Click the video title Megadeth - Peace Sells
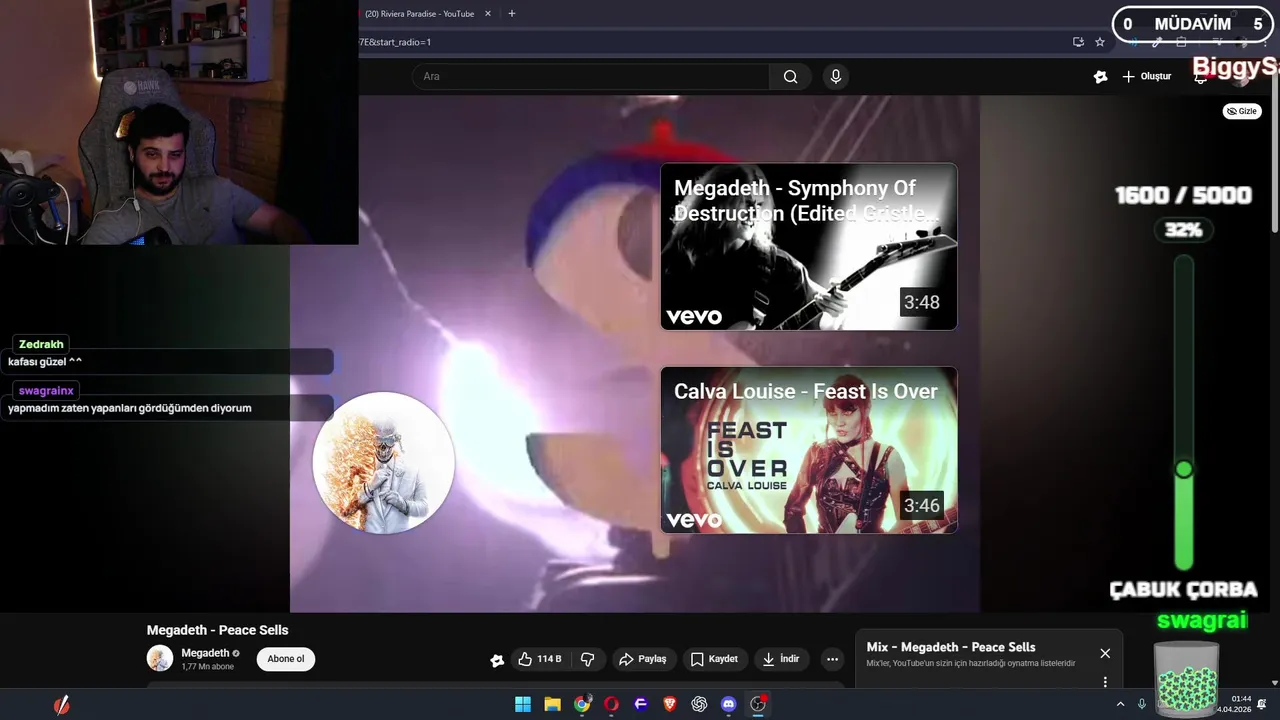The height and width of the screenshot is (720, 1280). pyautogui.click(x=217, y=630)
